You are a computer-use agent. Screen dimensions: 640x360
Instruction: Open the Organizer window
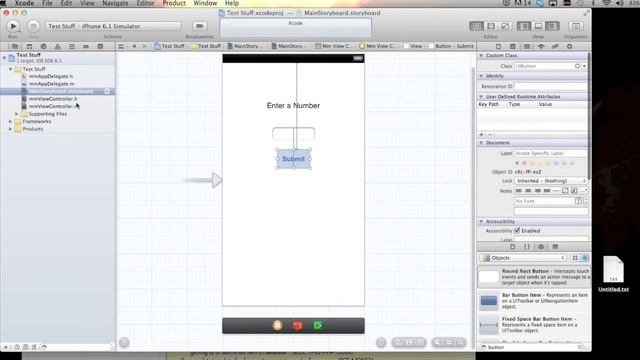pyautogui.click(x=576, y=26)
